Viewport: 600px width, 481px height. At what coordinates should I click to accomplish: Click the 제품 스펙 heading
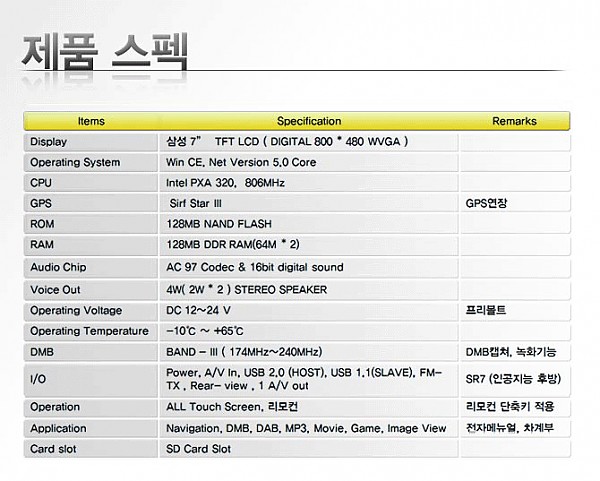104,52
